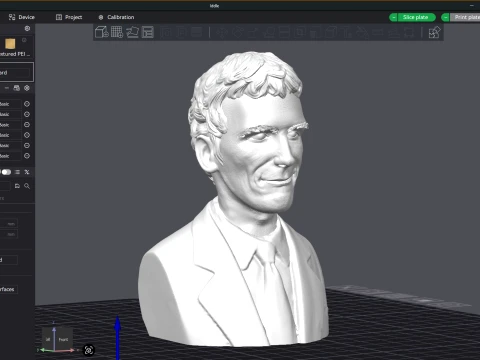Click the Auto orient icon
Image resolution: width=480 pixels, height=360 pixels.
(132, 32)
